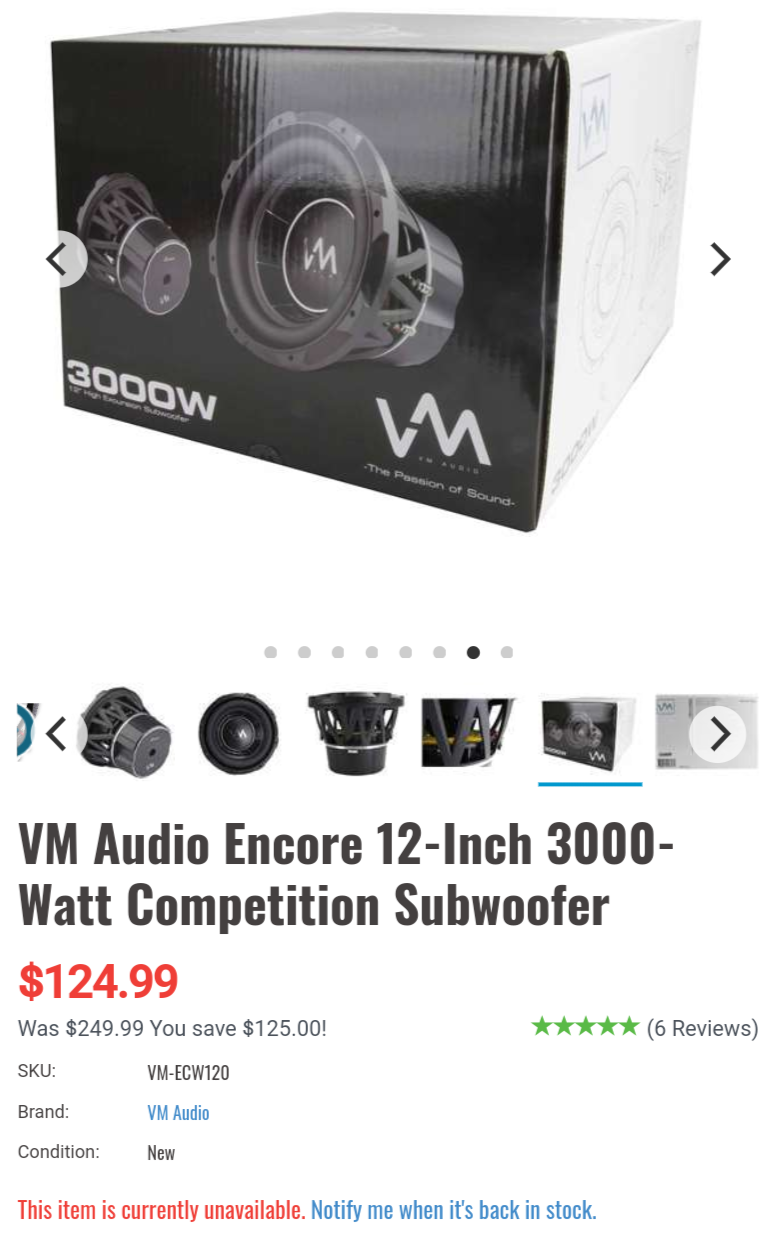Open the subwoofer side profile thumbnail
770x1234 pixels.
[x=354, y=733]
